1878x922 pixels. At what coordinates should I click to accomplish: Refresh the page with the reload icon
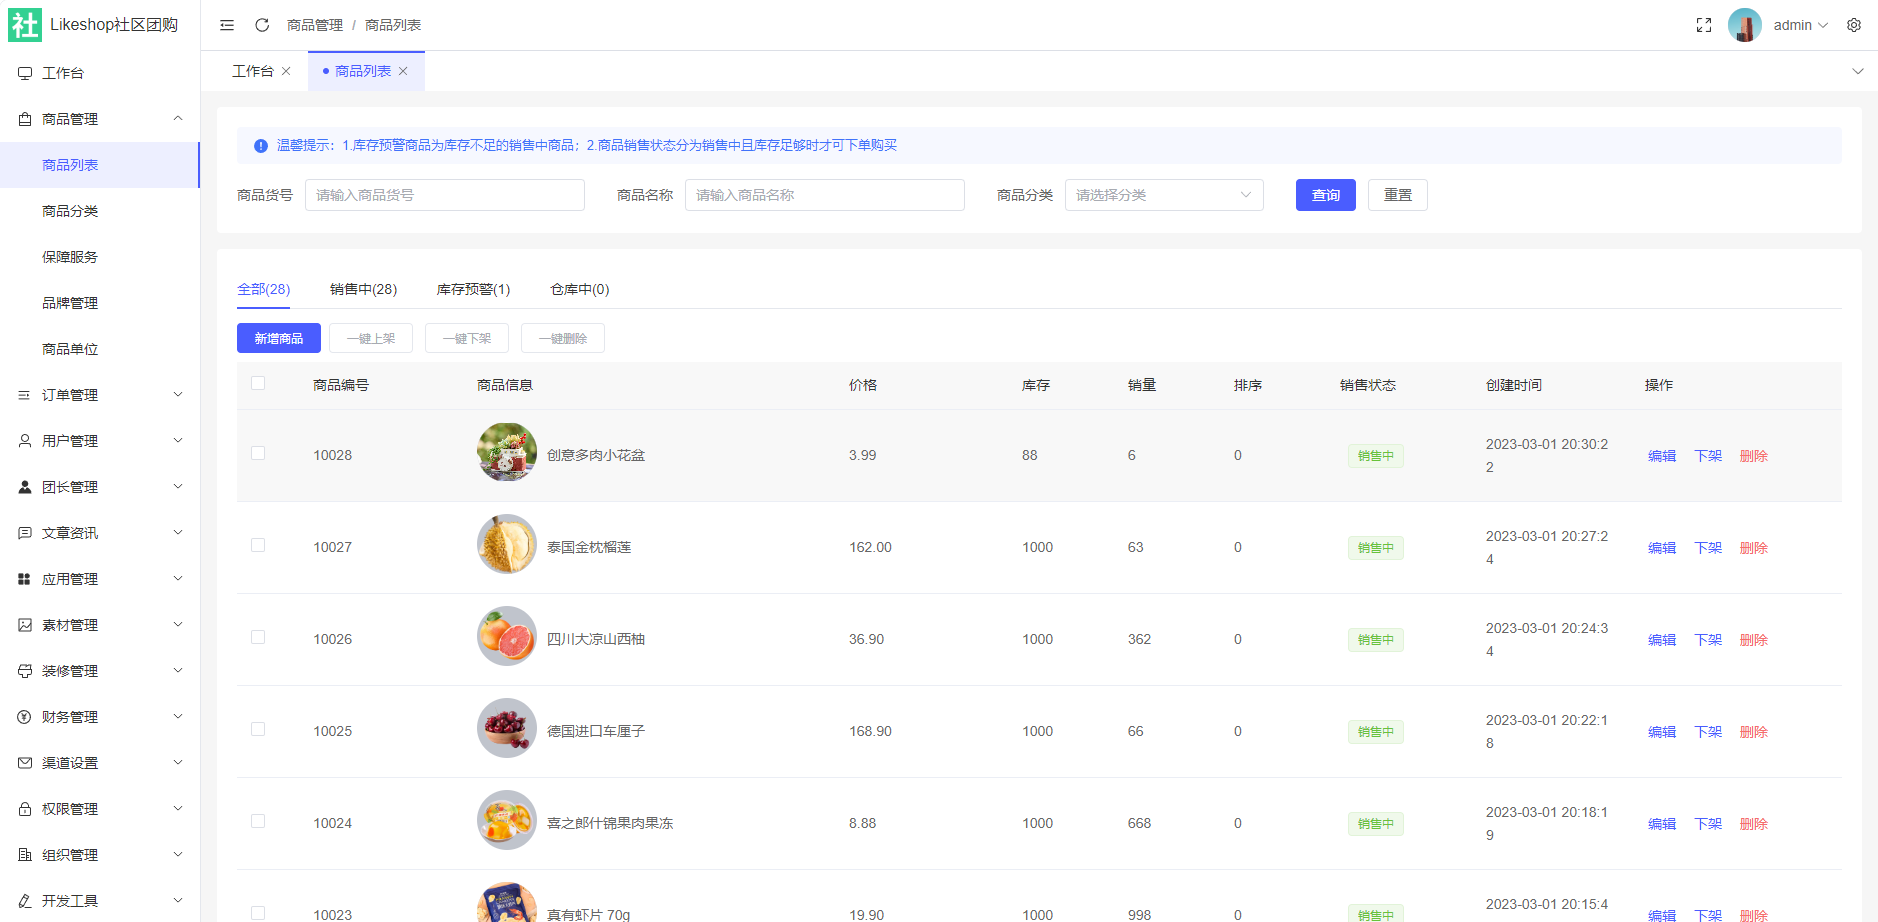tap(261, 24)
